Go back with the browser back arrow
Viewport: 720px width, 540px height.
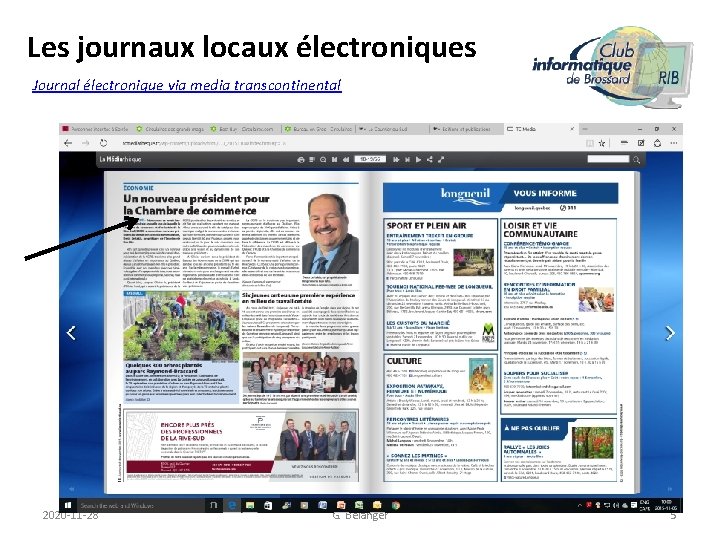pos(68,143)
